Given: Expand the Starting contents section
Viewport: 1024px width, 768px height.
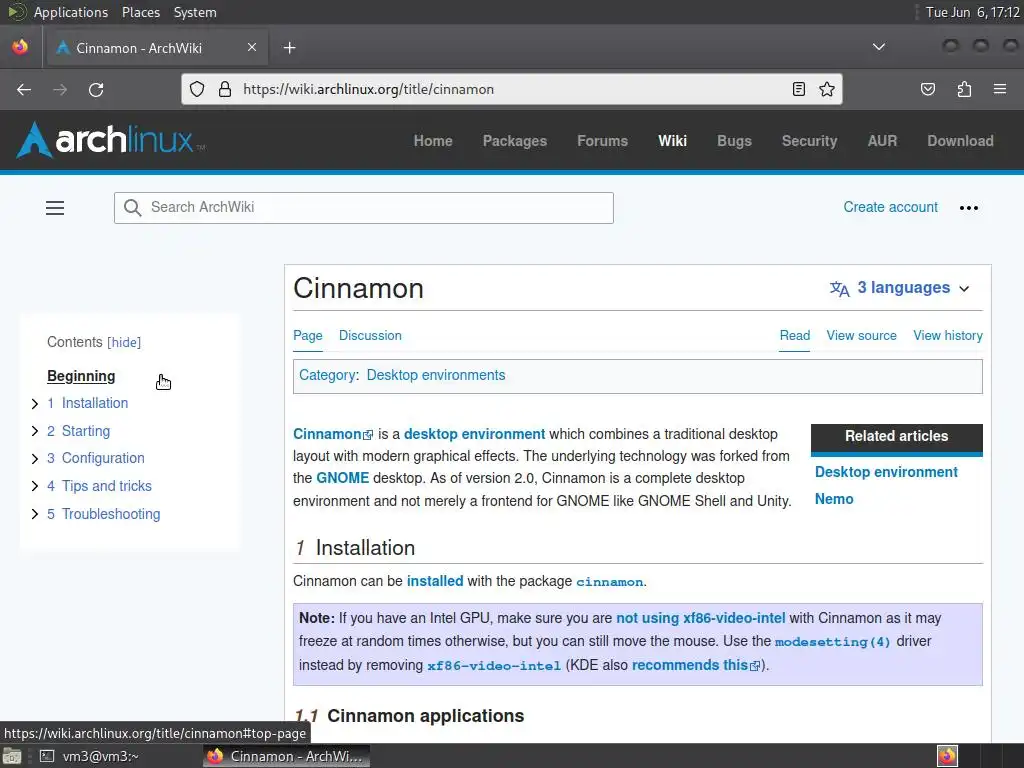Looking at the screenshot, I should [35, 431].
